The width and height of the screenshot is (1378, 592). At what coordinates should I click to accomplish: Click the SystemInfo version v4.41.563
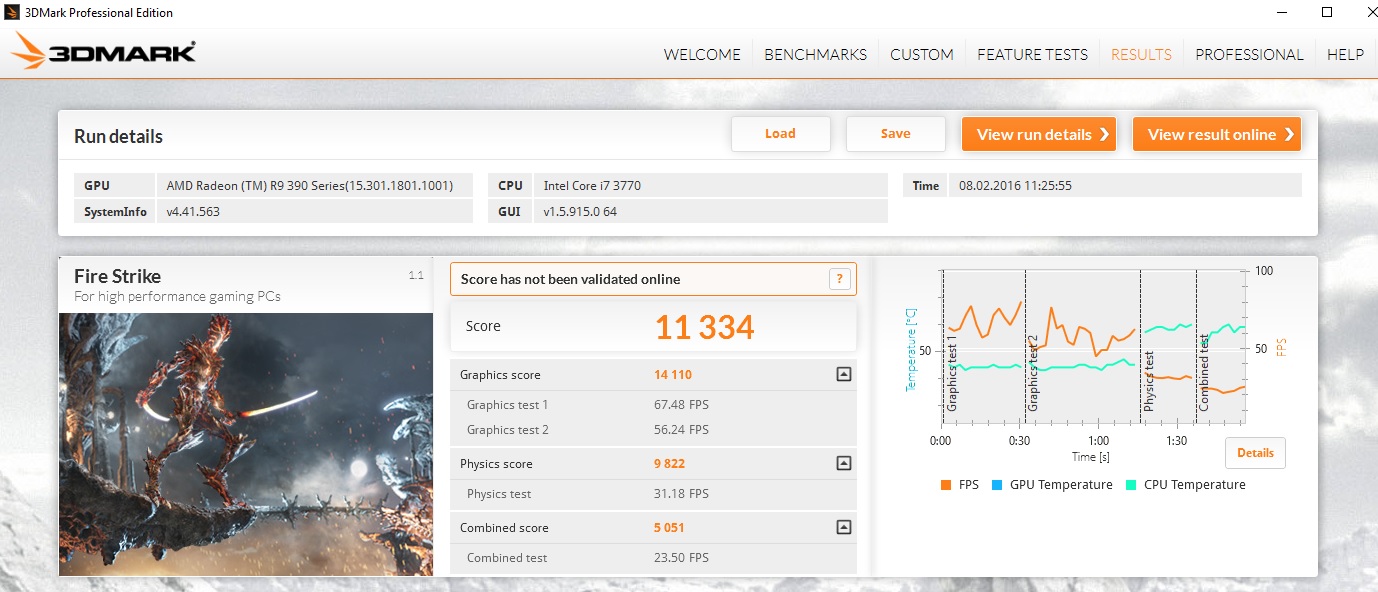(193, 212)
